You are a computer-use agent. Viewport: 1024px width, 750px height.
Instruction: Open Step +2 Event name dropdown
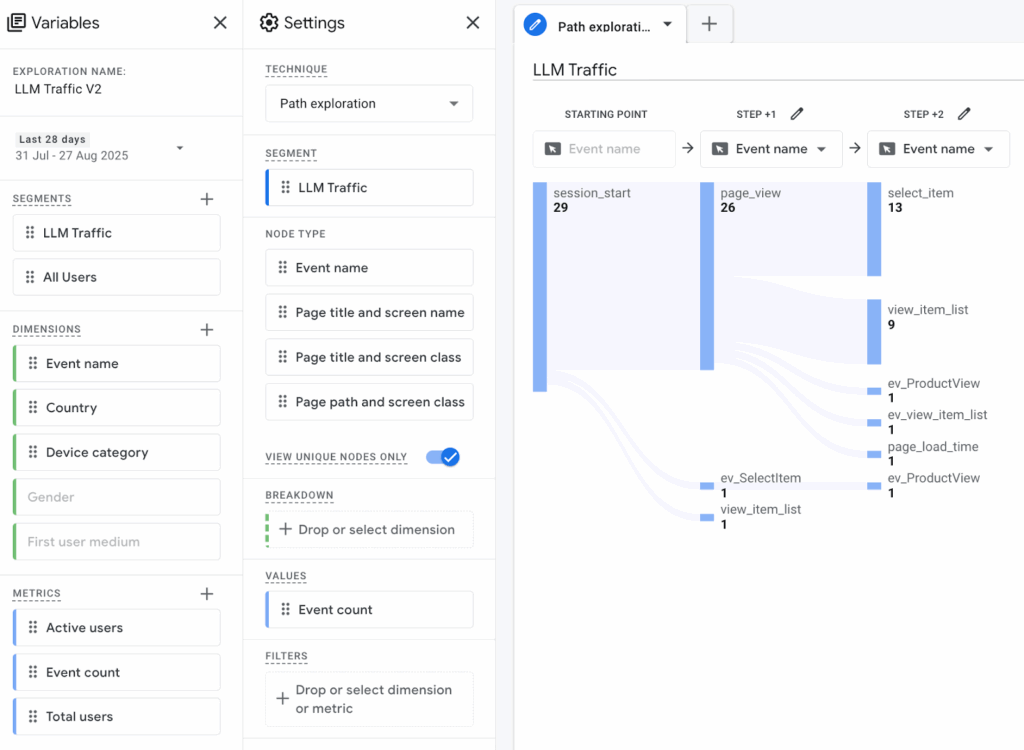tap(938, 149)
